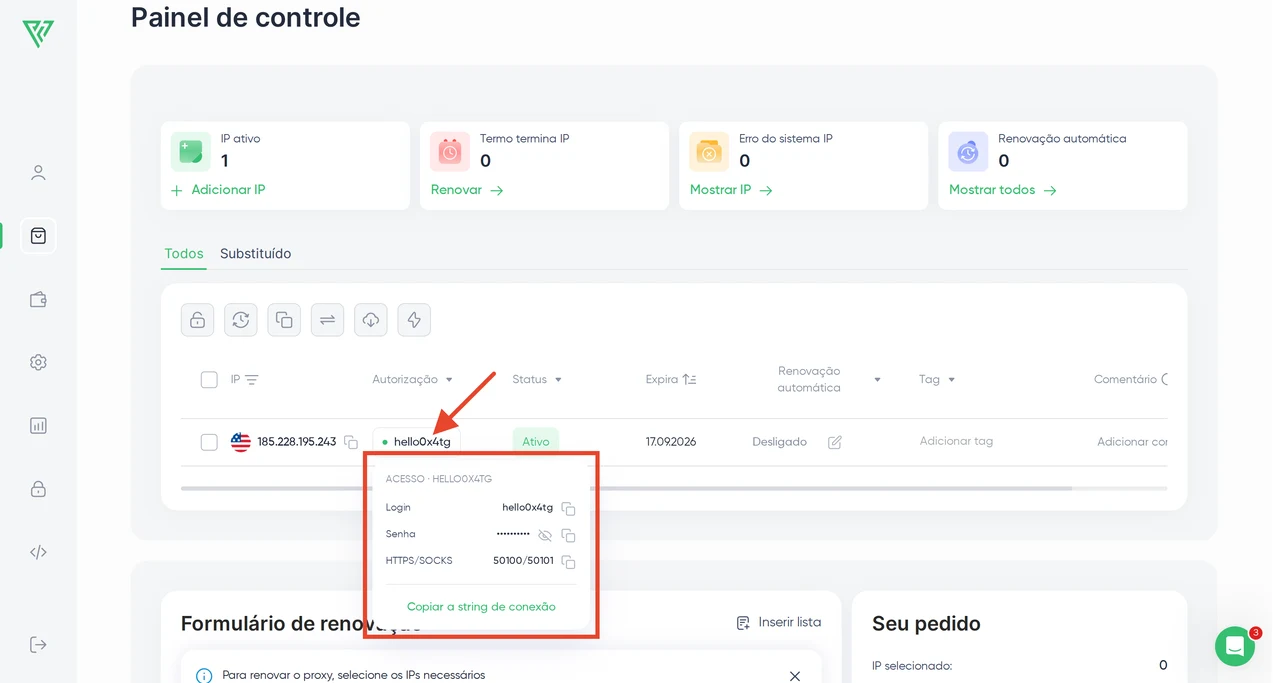Switch to the Todos tab
This screenshot has width=1280, height=683.
click(184, 254)
